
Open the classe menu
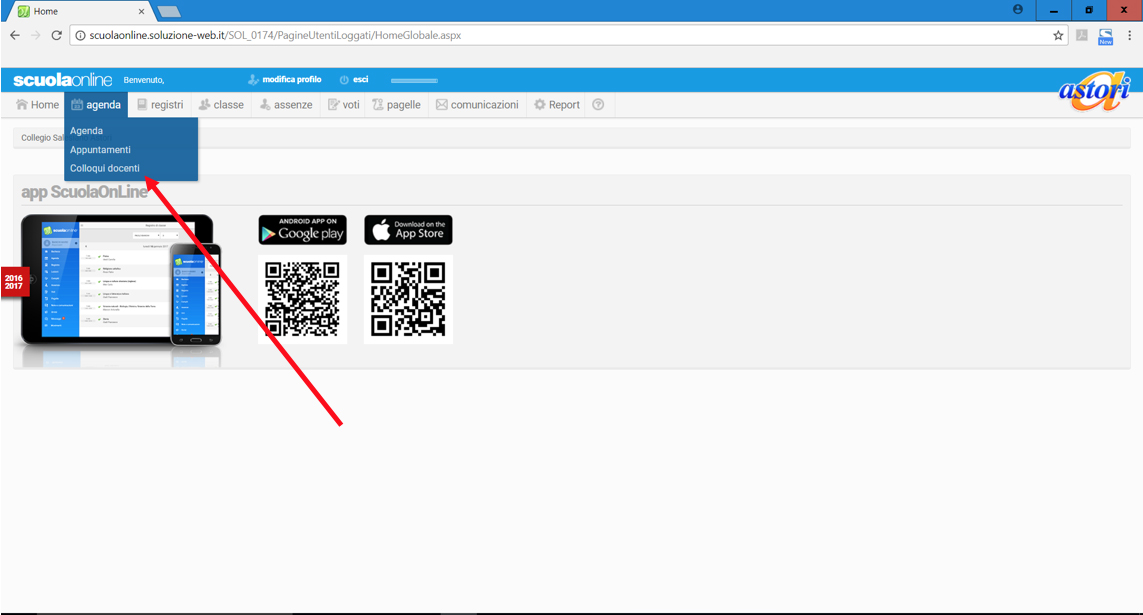point(222,104)
